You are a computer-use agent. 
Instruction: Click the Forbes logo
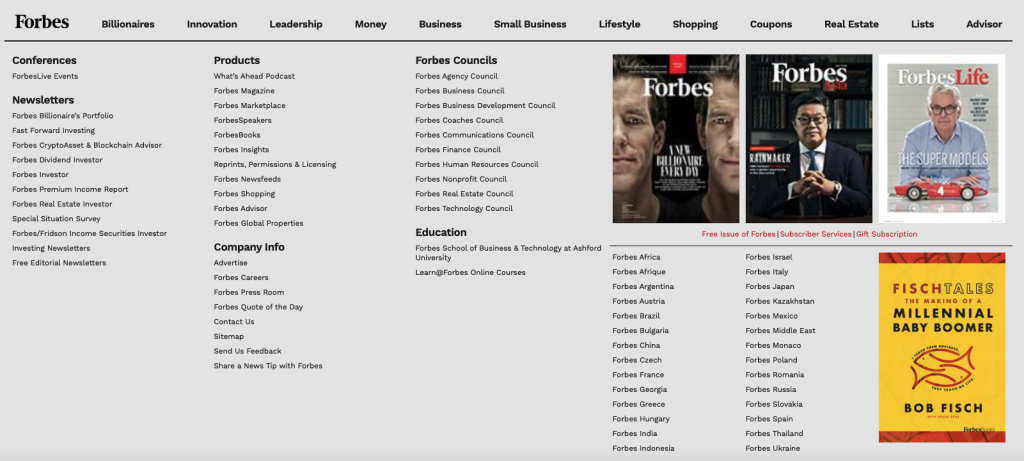coord(42,22)
